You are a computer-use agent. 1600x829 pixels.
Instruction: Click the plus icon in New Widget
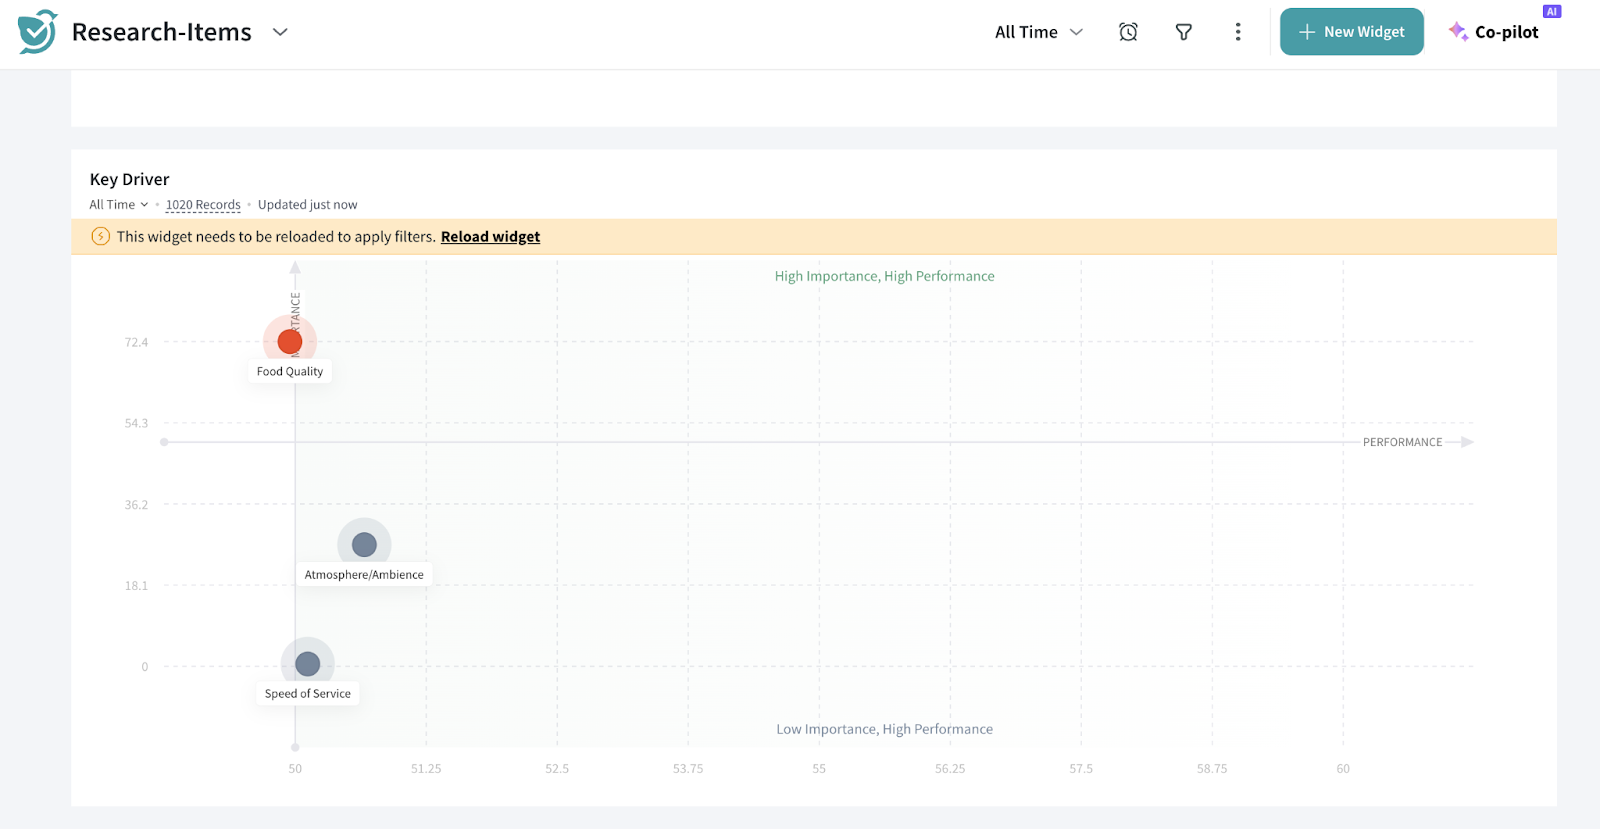[1306, 32]
